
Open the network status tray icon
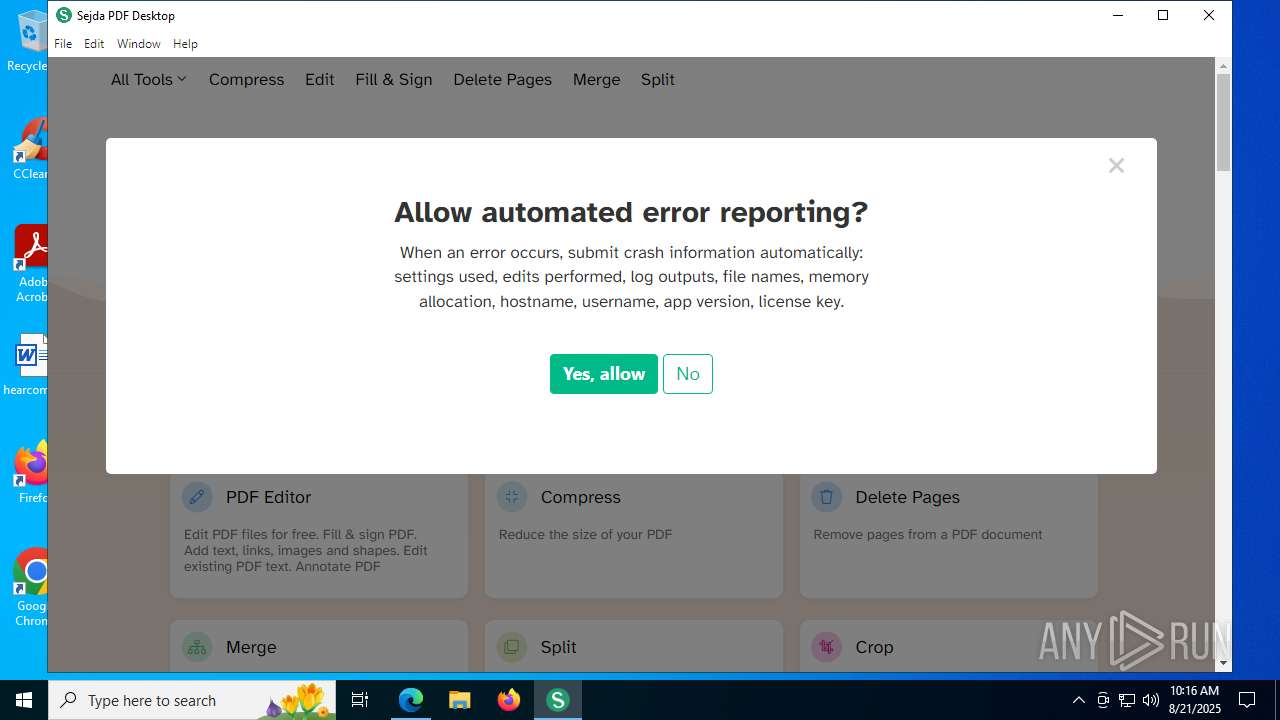(1127, 700)
